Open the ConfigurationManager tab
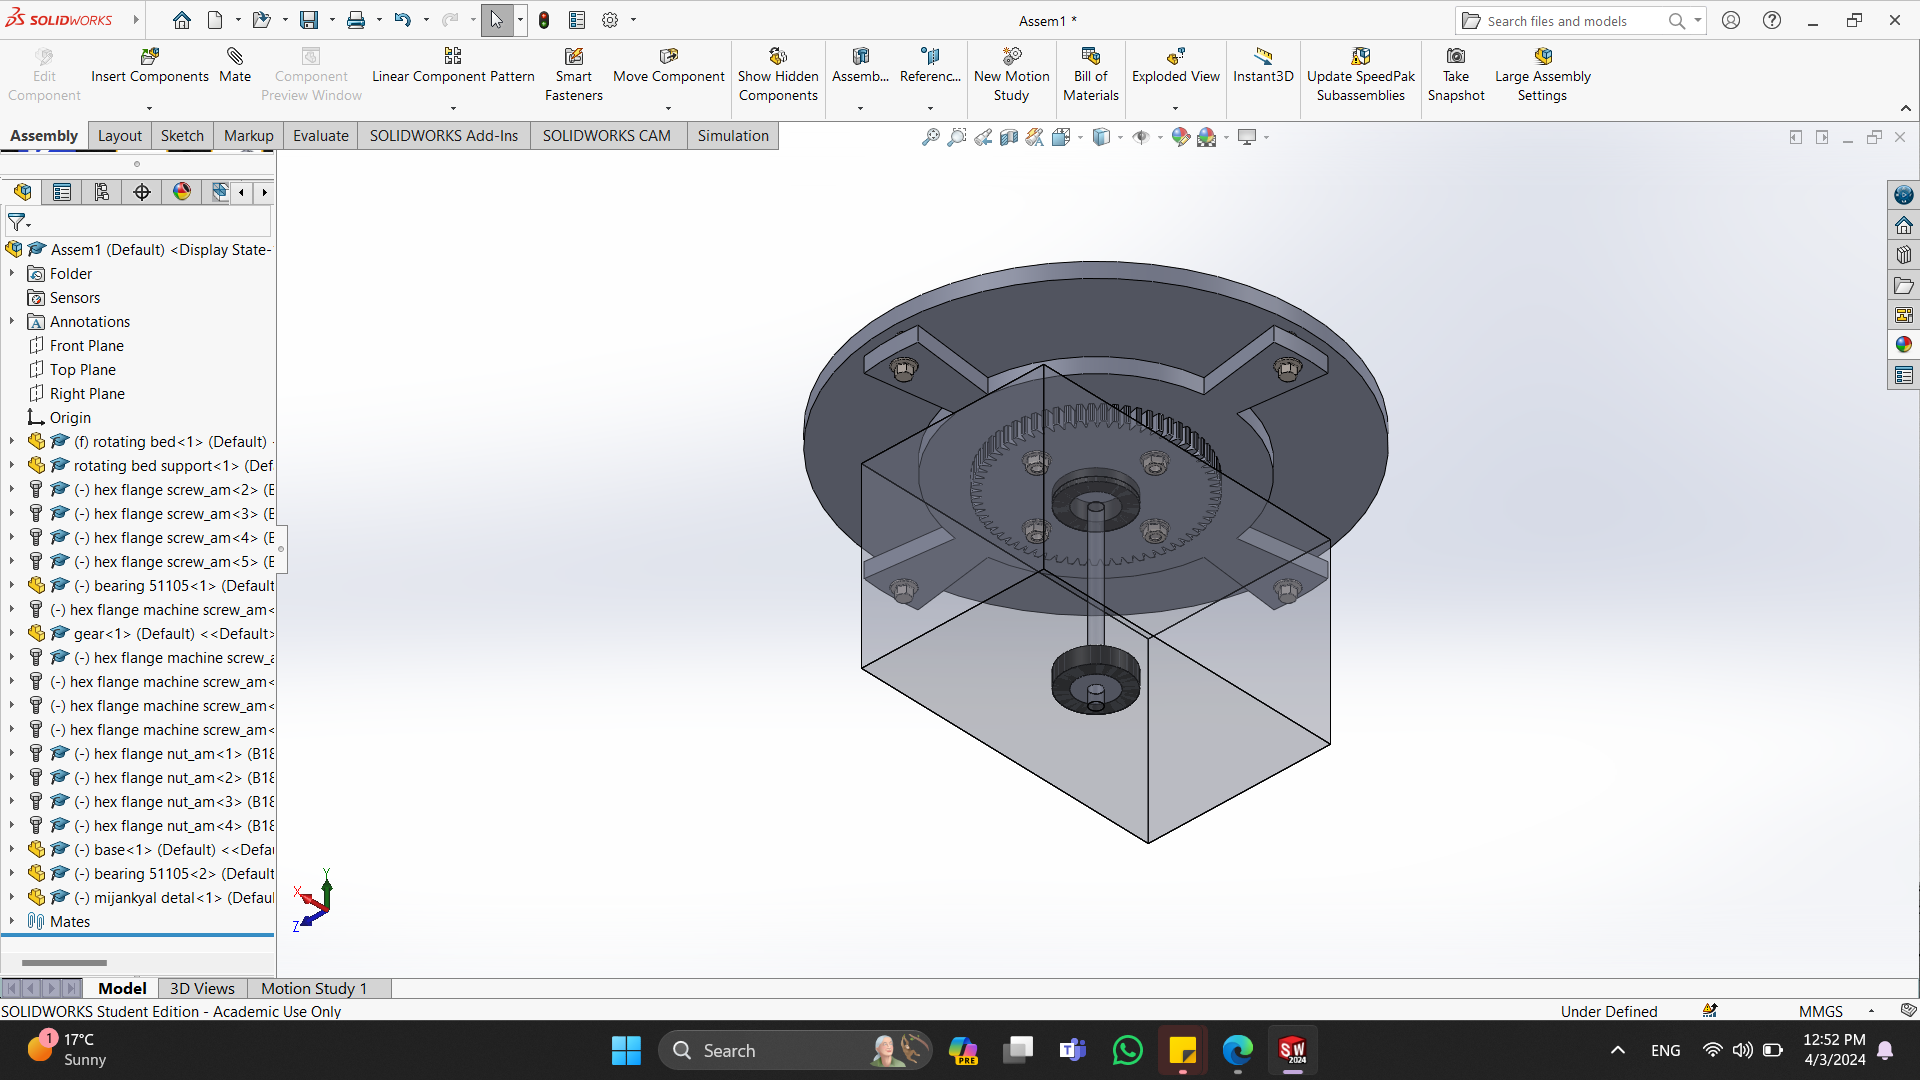The width and height of the screenshot is (1920, 1080). pos(102,192)
